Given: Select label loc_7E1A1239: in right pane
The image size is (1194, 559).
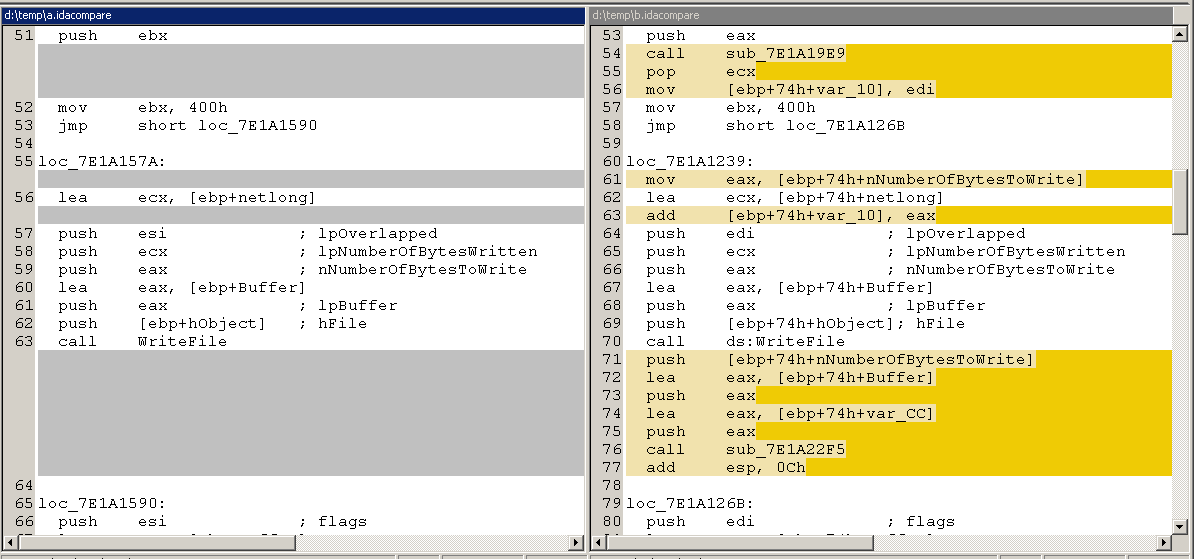Looking at the screenshot, I should point(690,161).
